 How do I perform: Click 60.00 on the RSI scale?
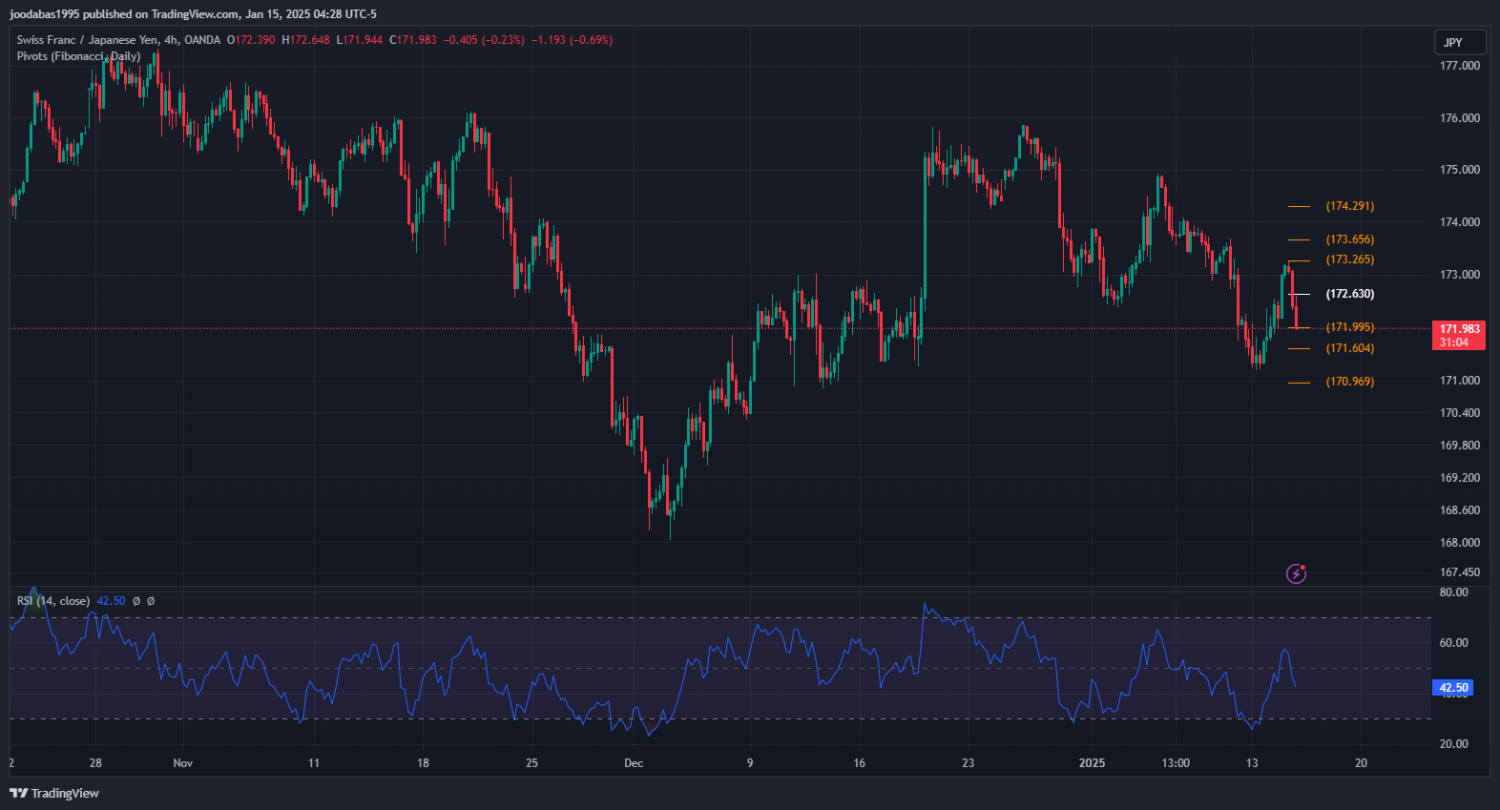pos(1454,643)
